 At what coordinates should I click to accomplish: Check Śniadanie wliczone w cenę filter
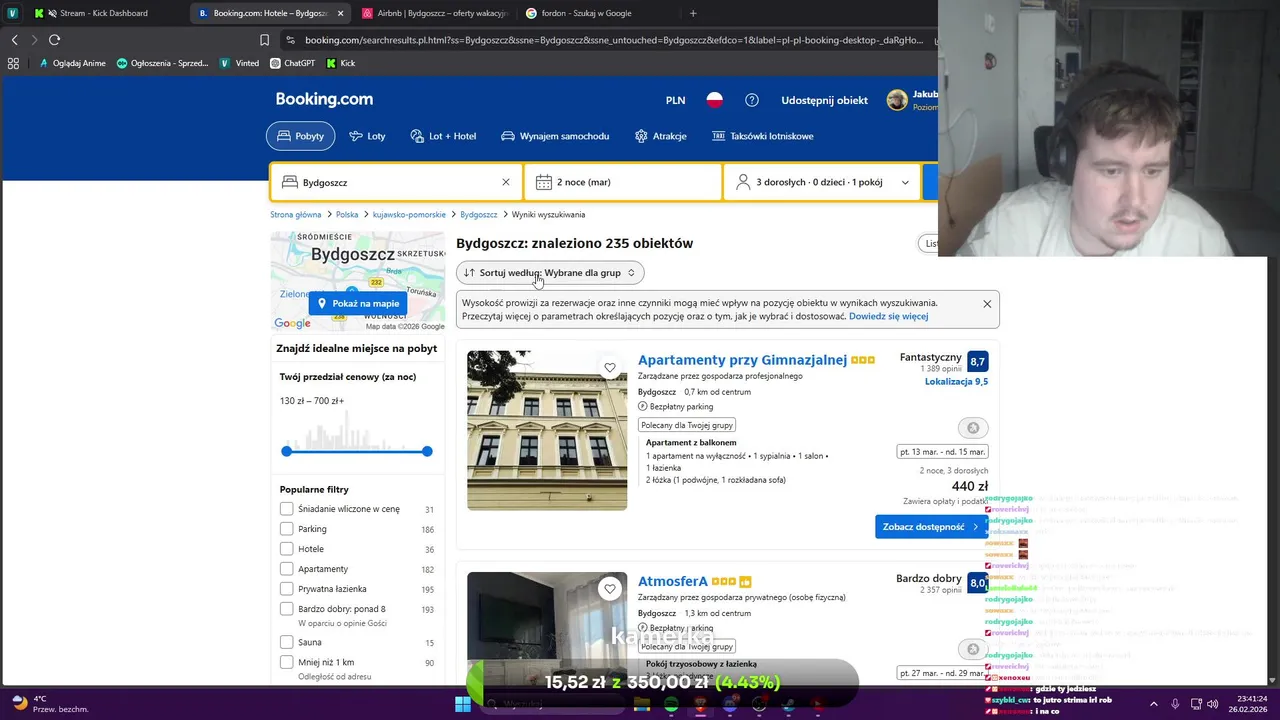287,509
